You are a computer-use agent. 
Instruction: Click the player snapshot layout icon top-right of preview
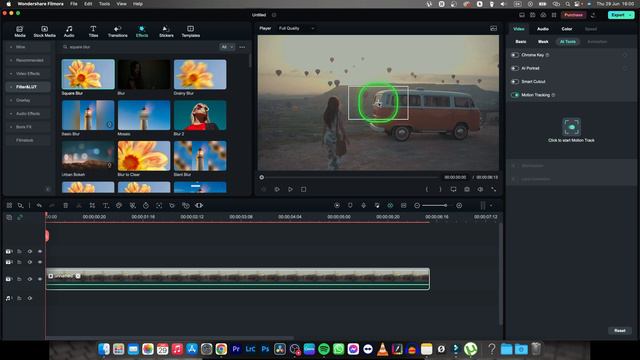click(493, 28)
